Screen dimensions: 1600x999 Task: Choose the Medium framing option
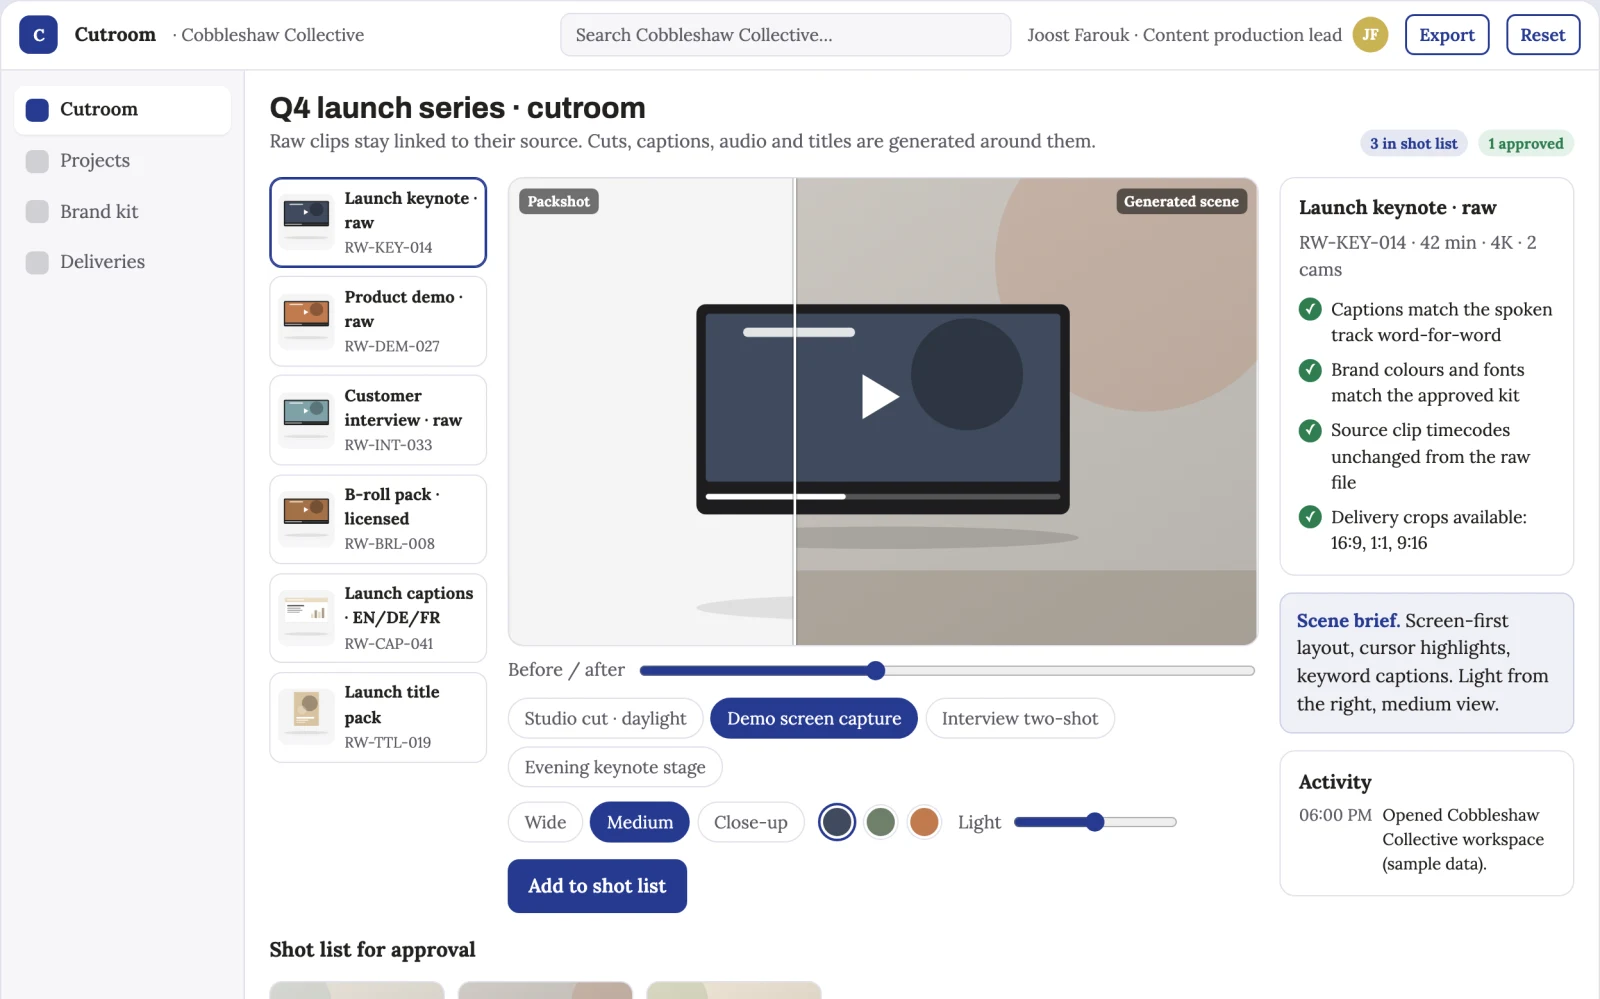tap(640, 822)
